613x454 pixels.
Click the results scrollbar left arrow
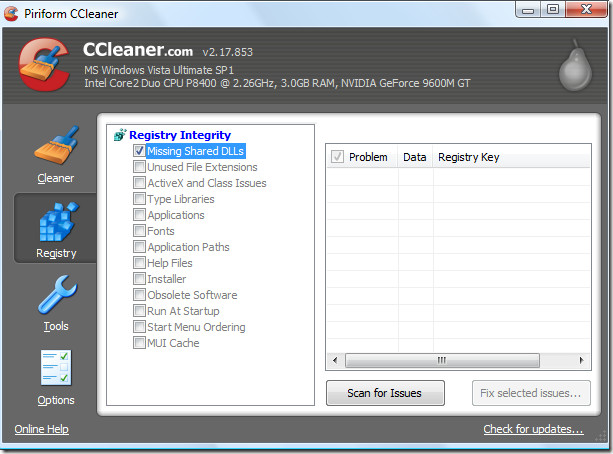[x=335, y=360]
